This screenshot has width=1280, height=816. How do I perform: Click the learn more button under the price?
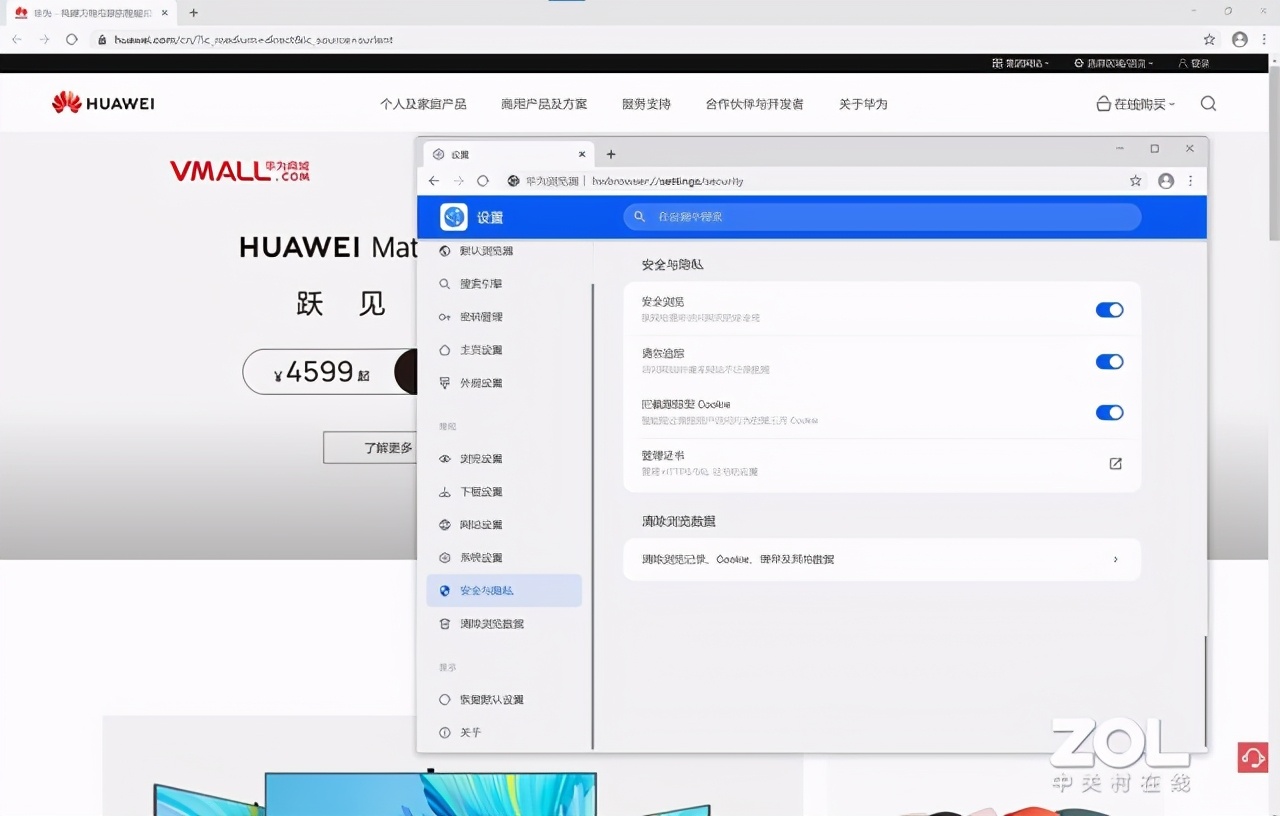coord(370,448)
